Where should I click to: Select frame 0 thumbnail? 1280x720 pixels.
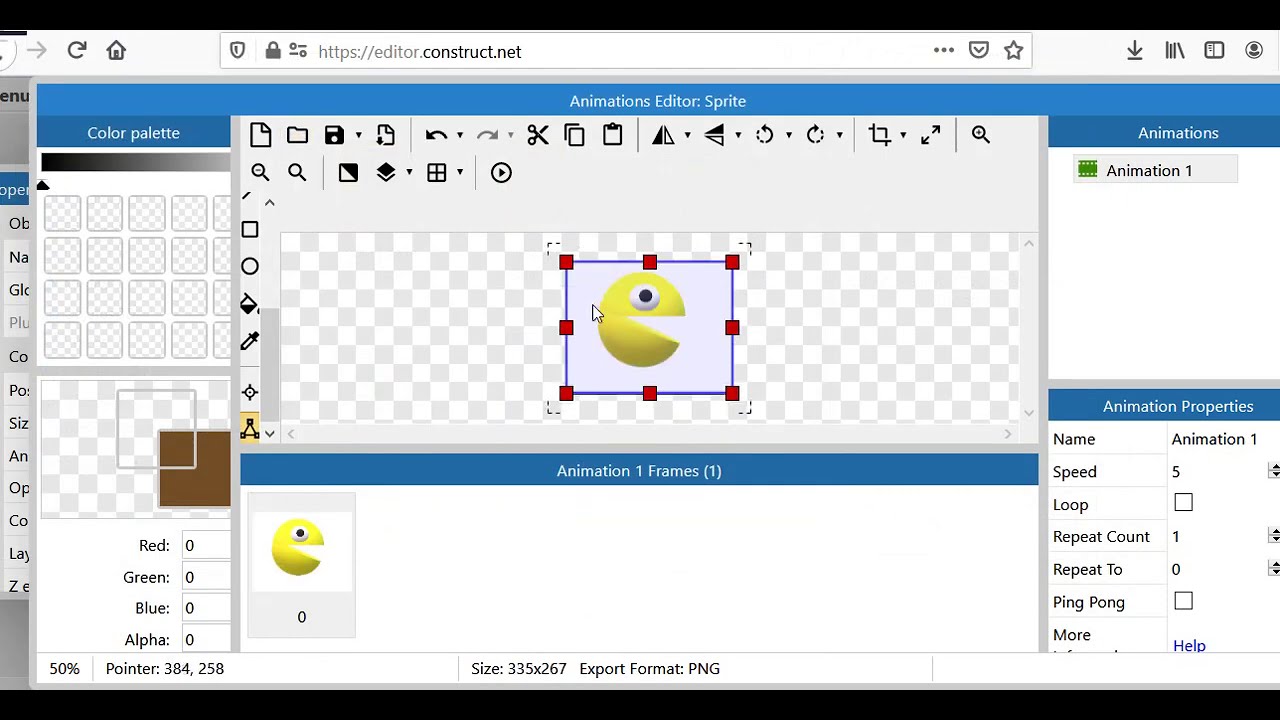click(x=301, y=565)
